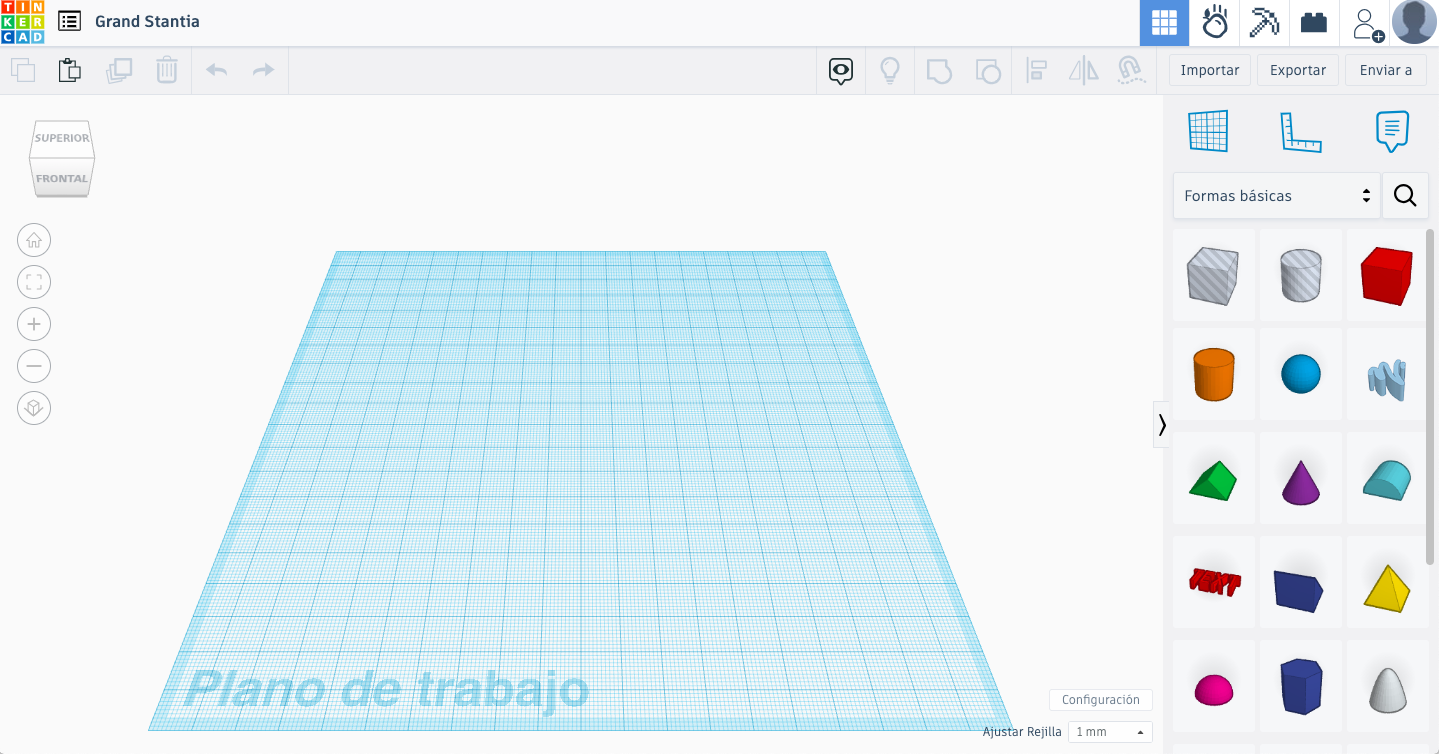Open the notes tool icon
Screen dimensions: 1439x754
point(1391,132)
